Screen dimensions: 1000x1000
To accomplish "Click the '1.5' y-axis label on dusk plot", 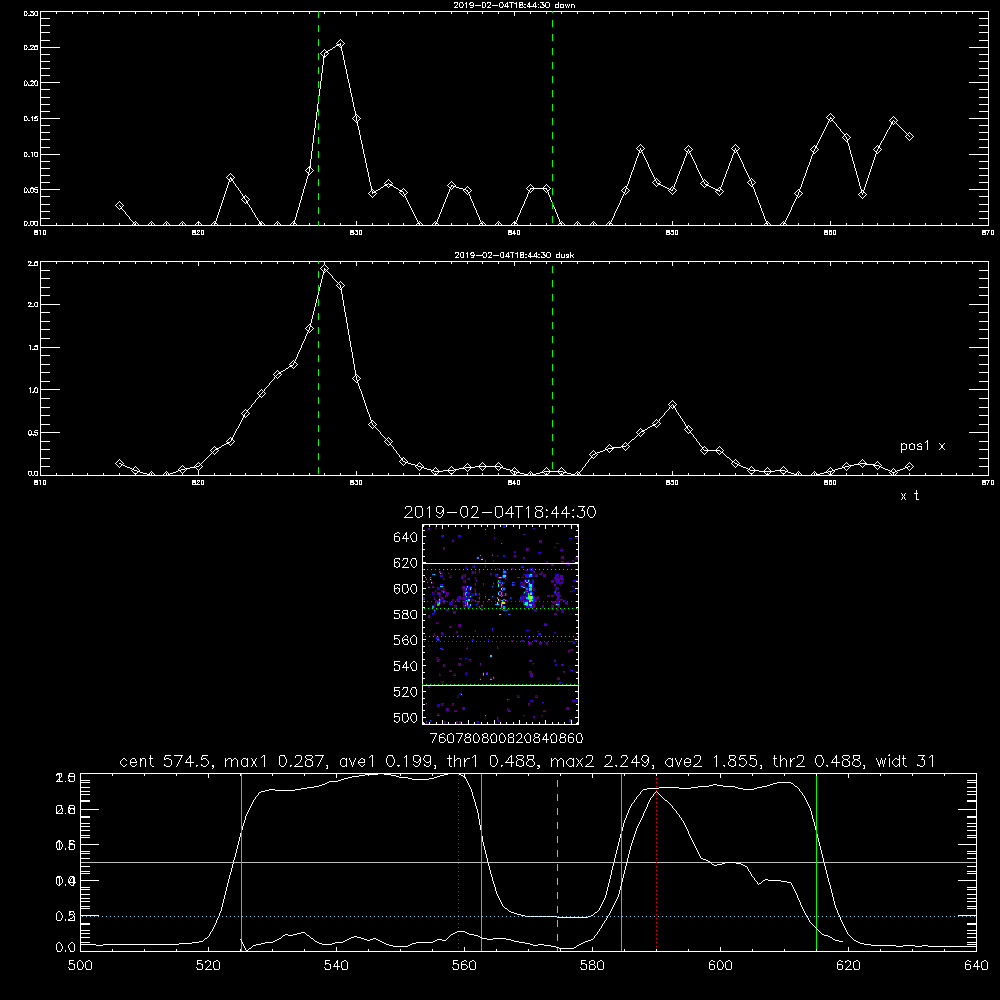I will 33,348.
